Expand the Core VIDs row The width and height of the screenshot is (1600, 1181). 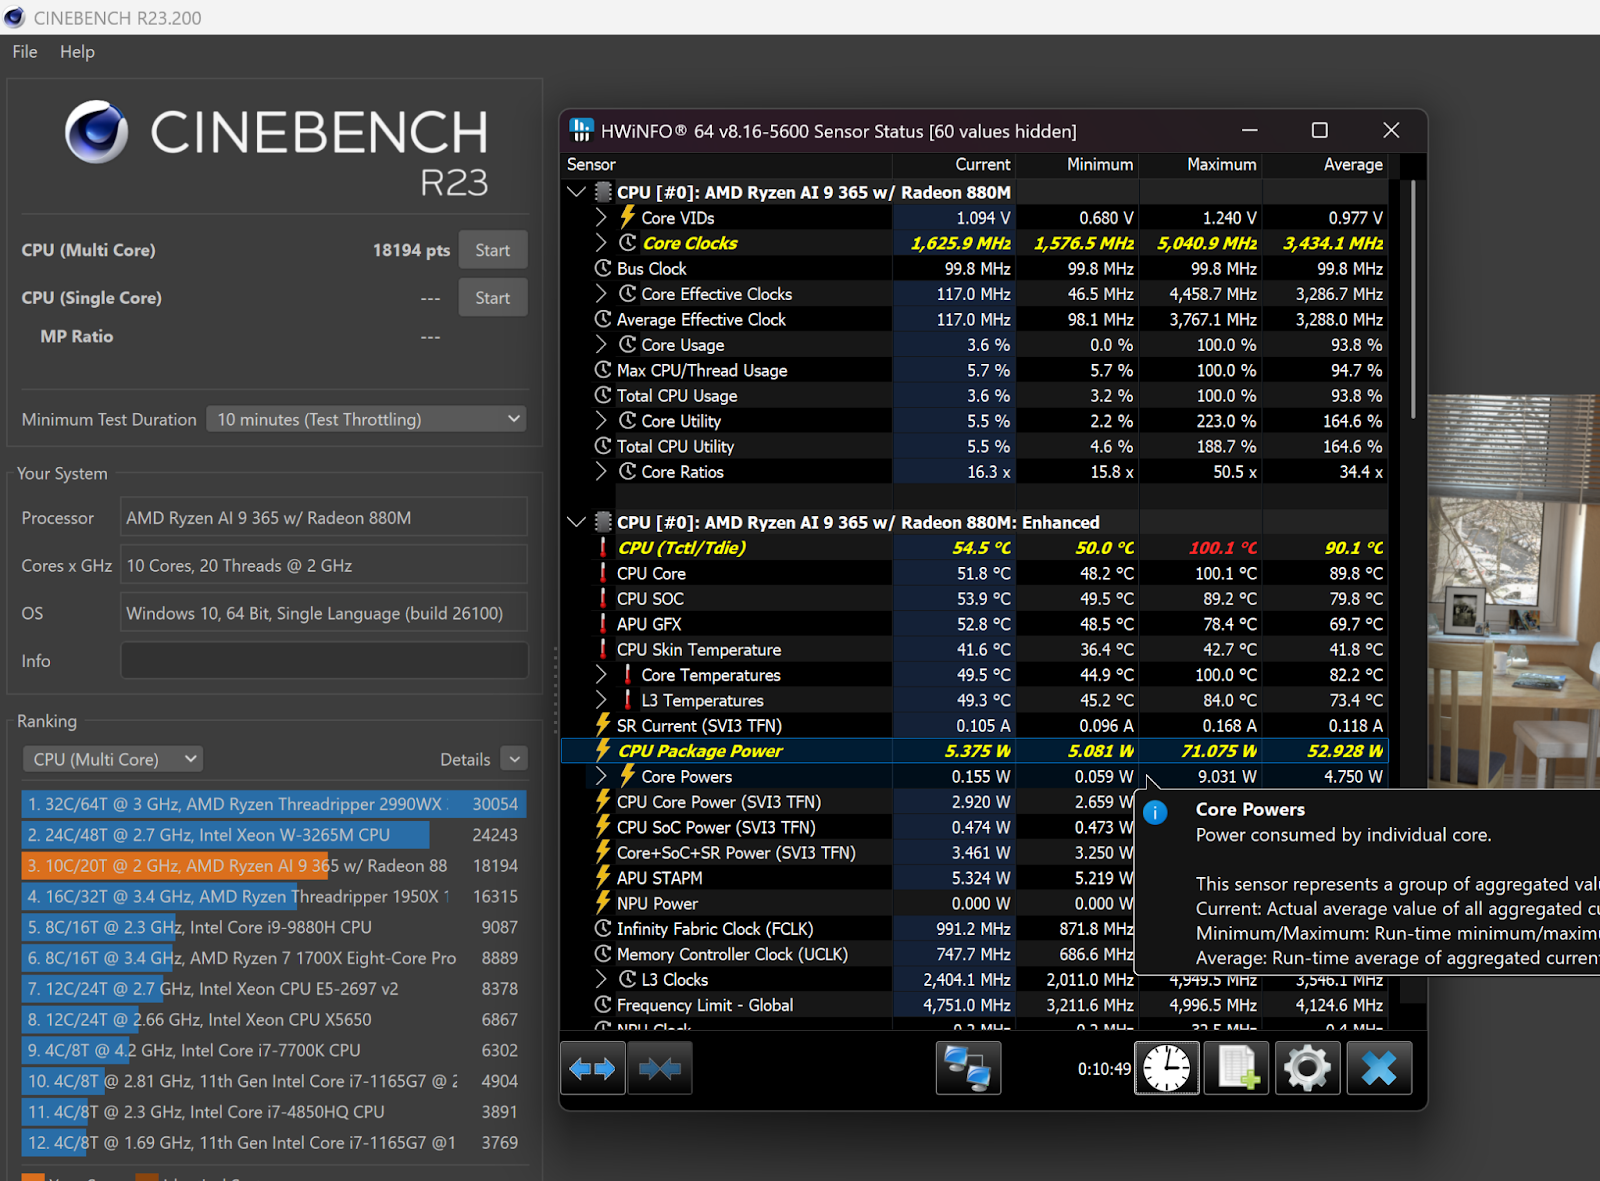tap(601, 216)
